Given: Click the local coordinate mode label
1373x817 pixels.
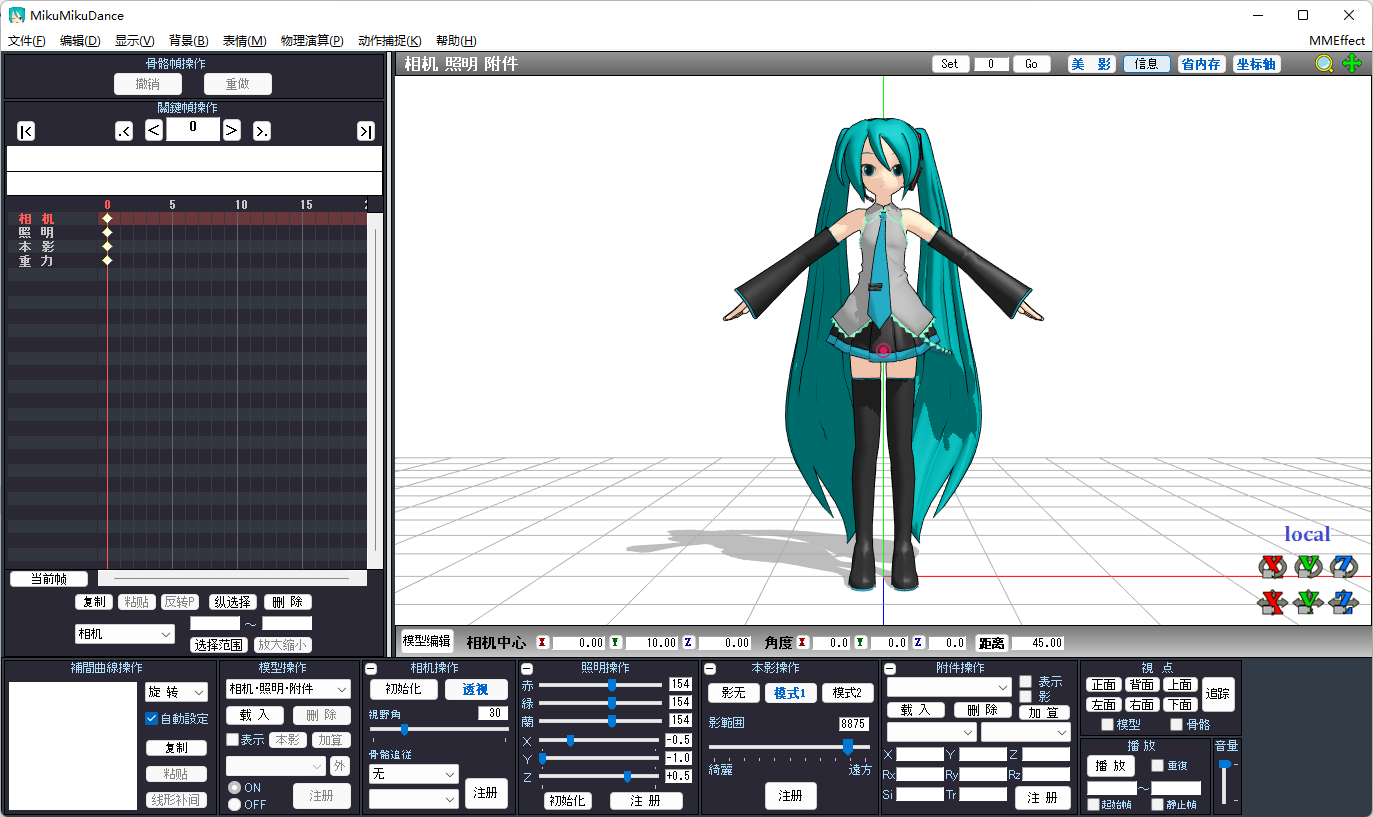Looking at the screenshot, I should point(1307,534).
